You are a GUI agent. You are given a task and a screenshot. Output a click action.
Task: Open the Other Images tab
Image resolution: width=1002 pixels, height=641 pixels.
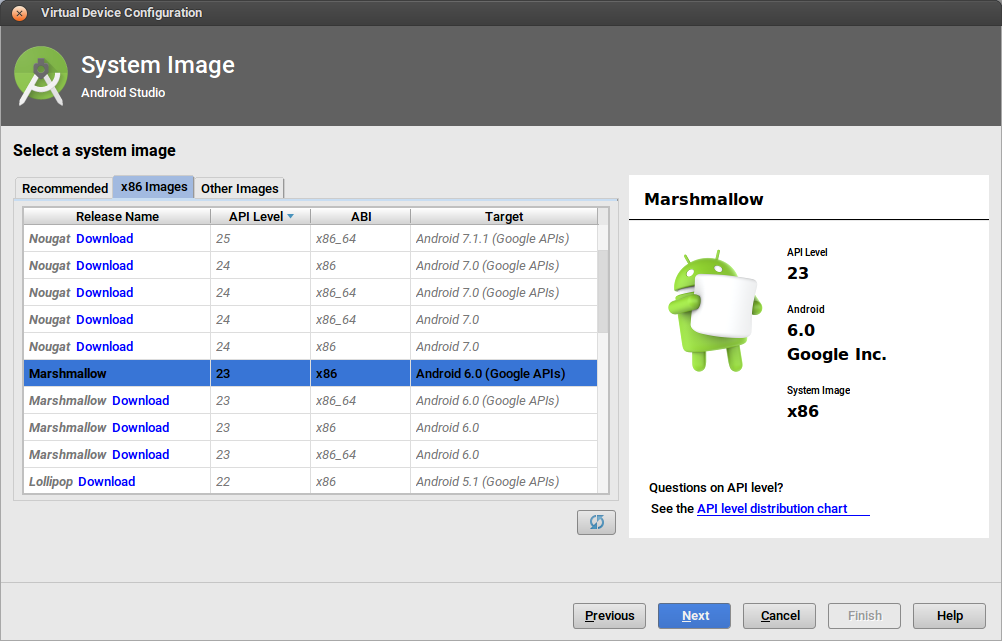(239, 187)
